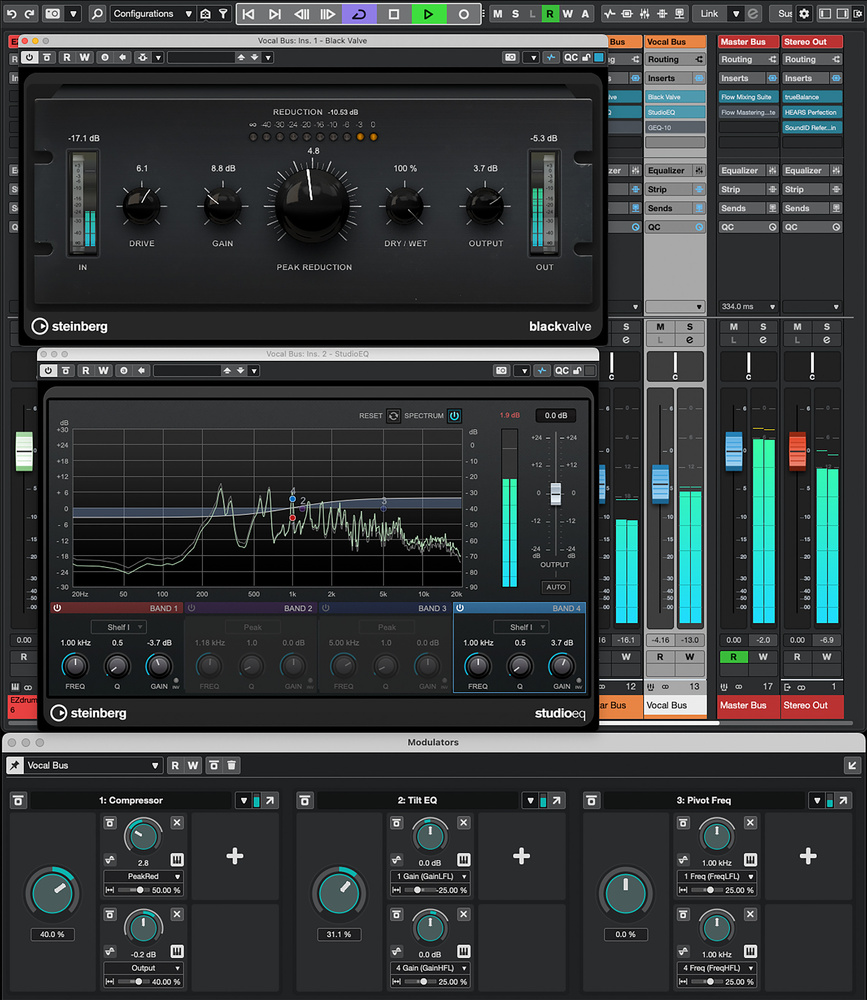Click the AUTO button under StudioEQ output
867x1000 pixels.
555,587
